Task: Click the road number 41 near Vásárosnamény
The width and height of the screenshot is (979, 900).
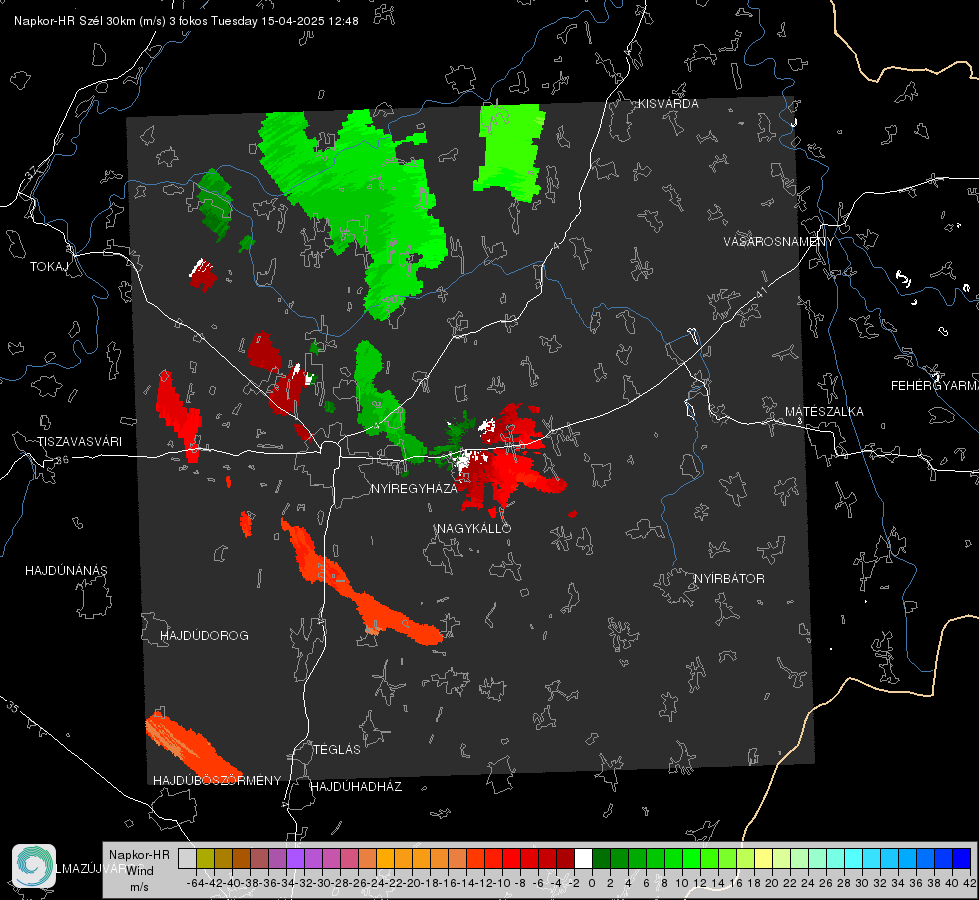Action: point(760,292)
